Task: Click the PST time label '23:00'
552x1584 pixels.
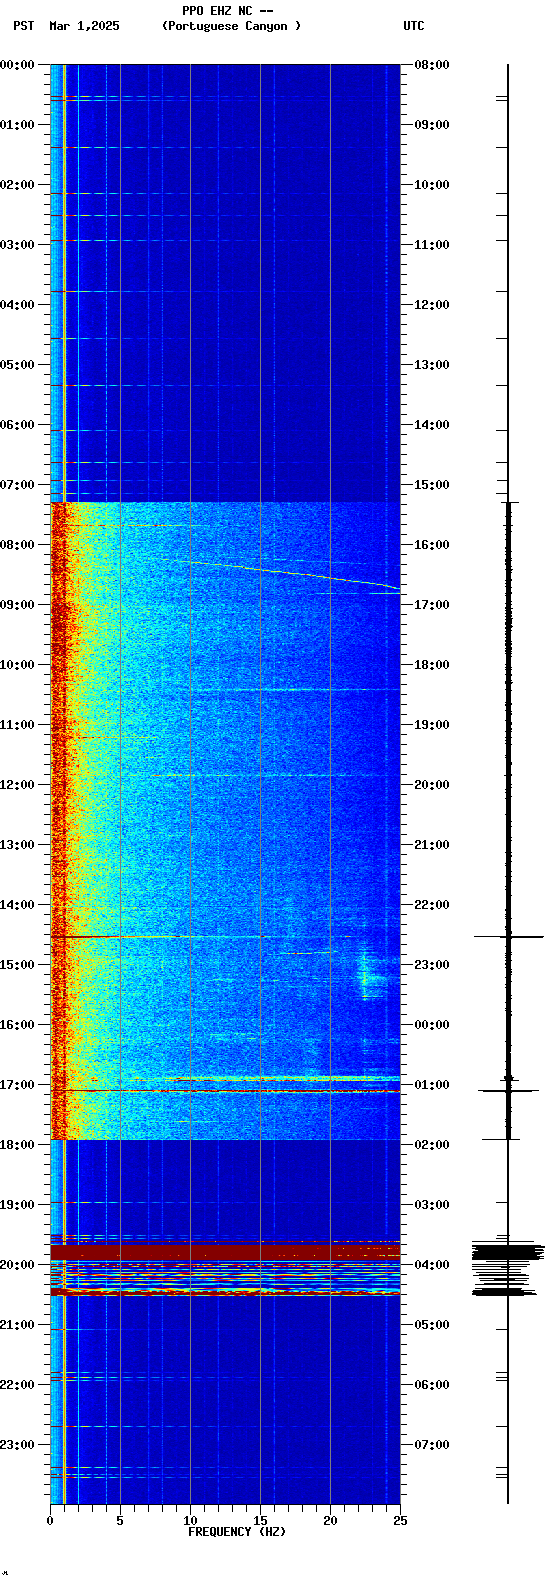Action: click(x=18, y=1445)
